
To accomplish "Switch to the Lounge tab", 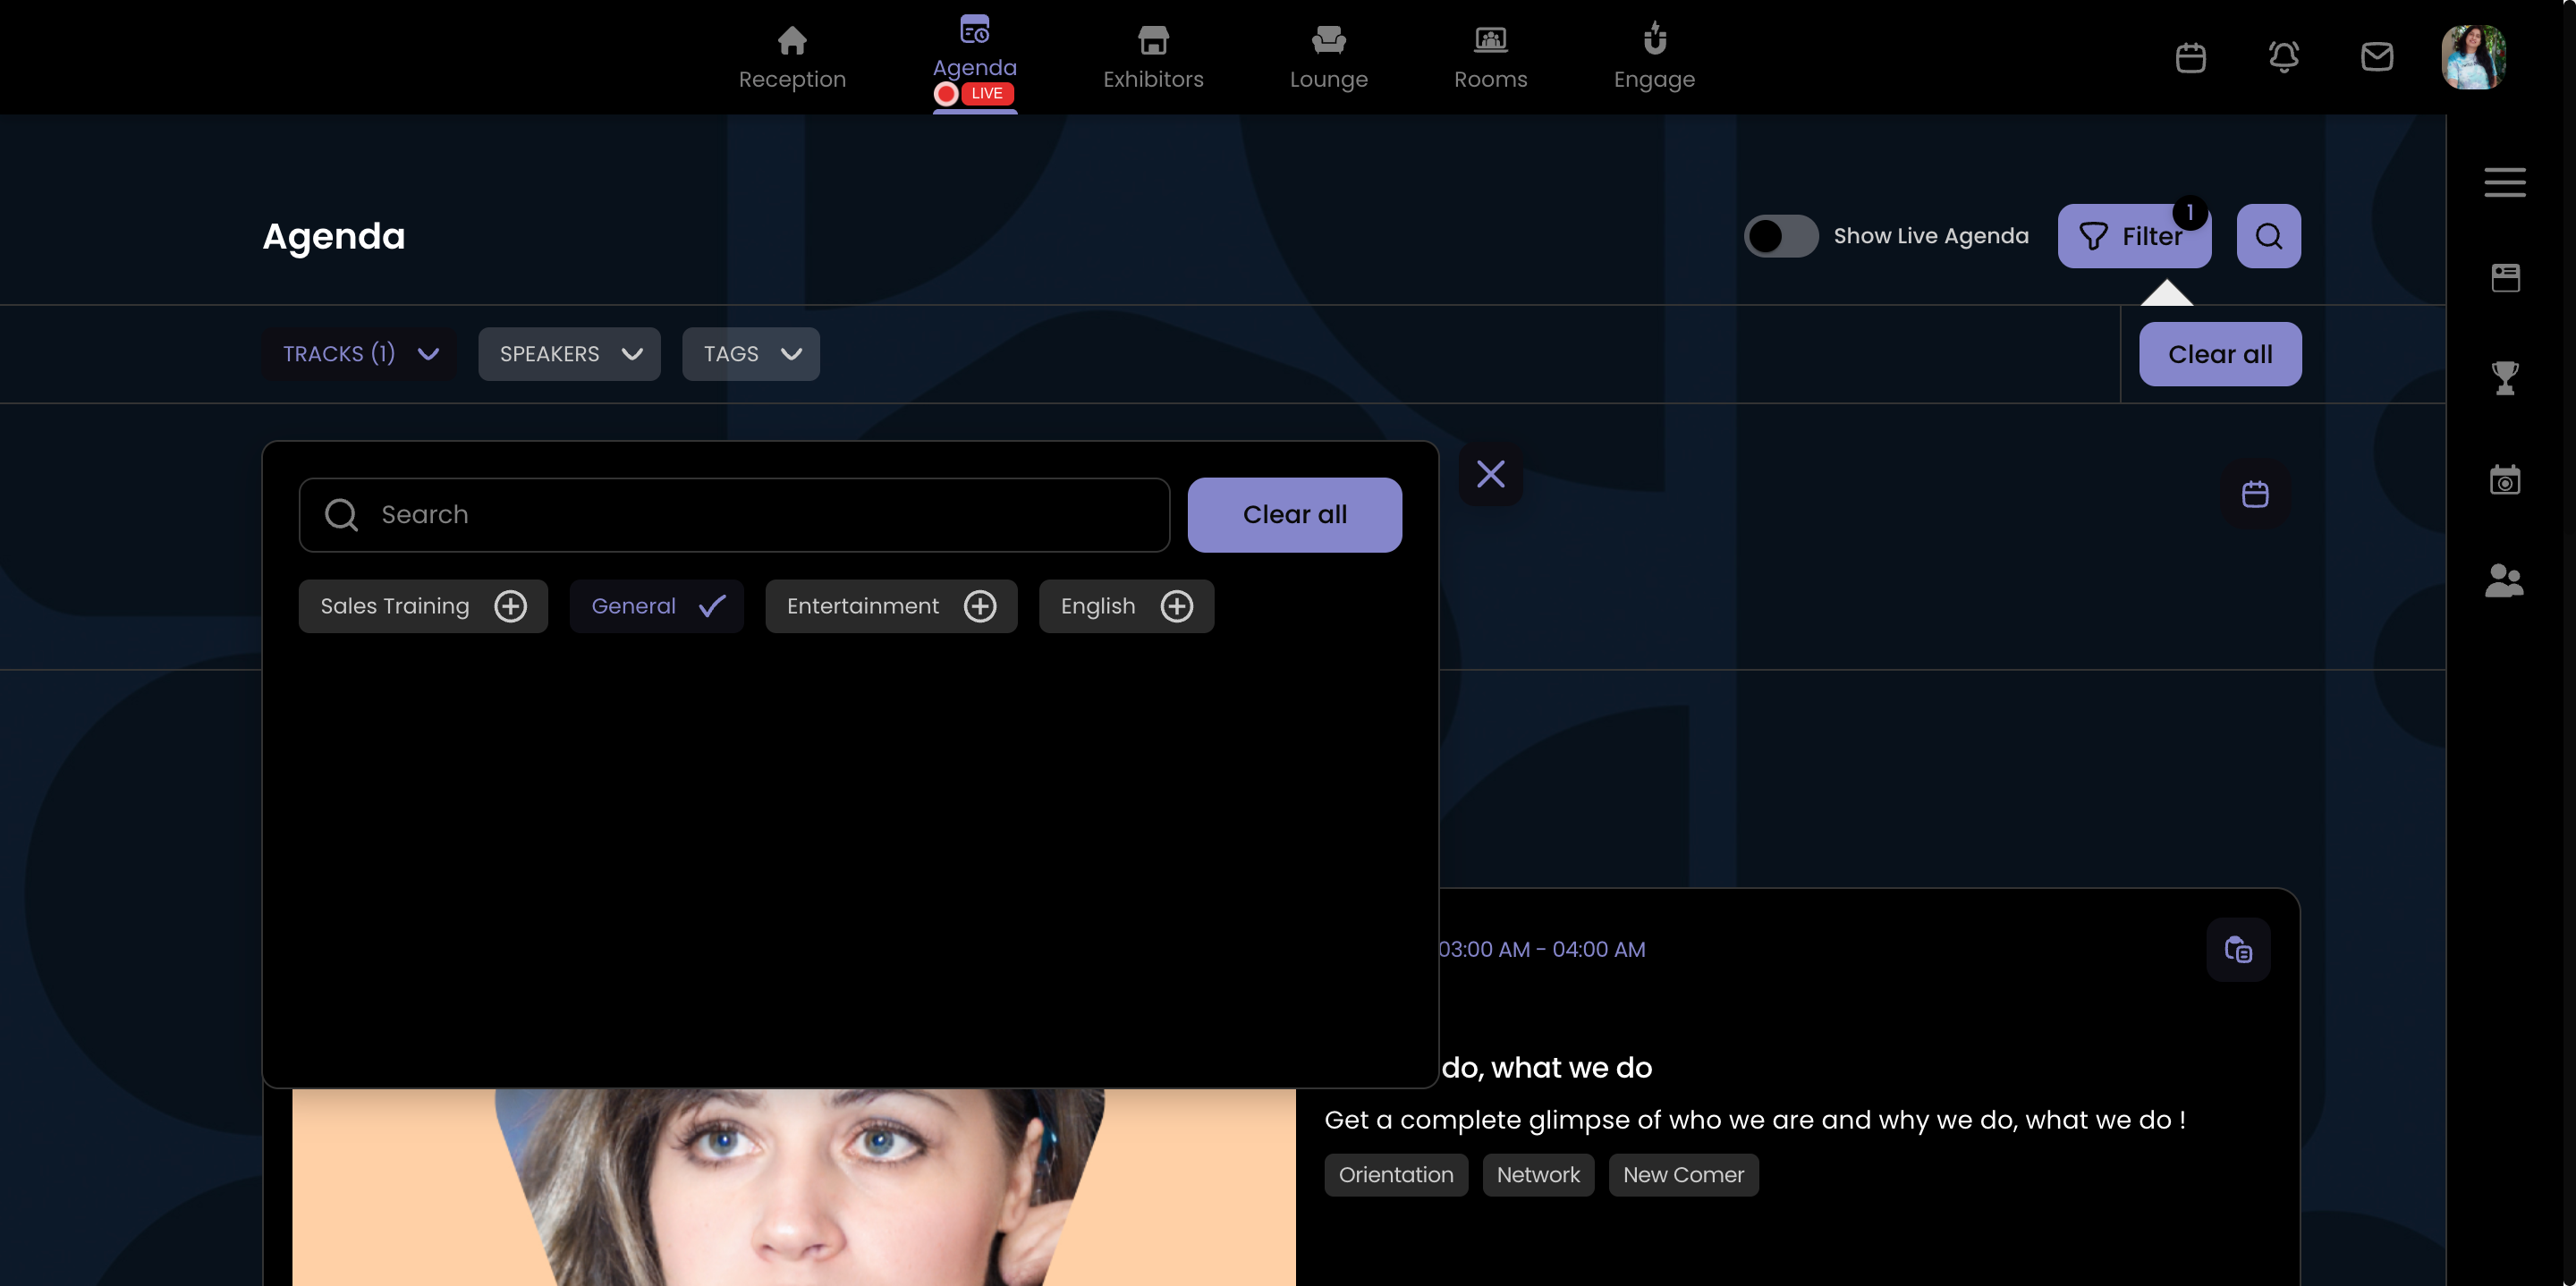I will (x=1328, y=57).
